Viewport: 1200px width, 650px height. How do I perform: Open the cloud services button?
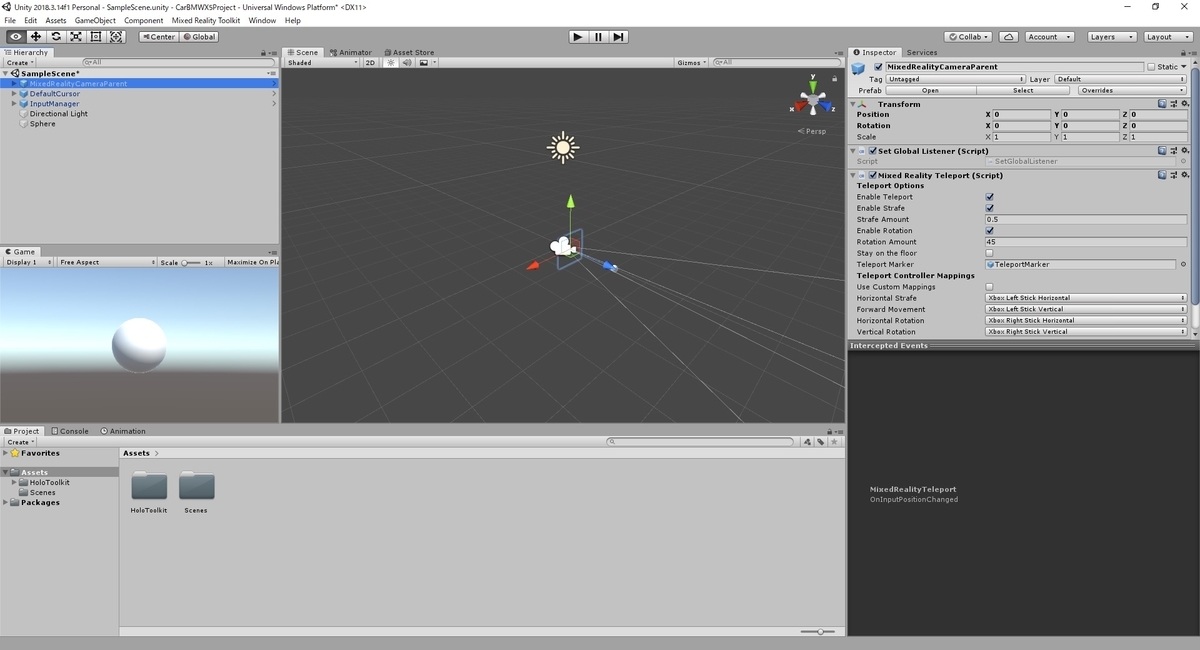1009,37
